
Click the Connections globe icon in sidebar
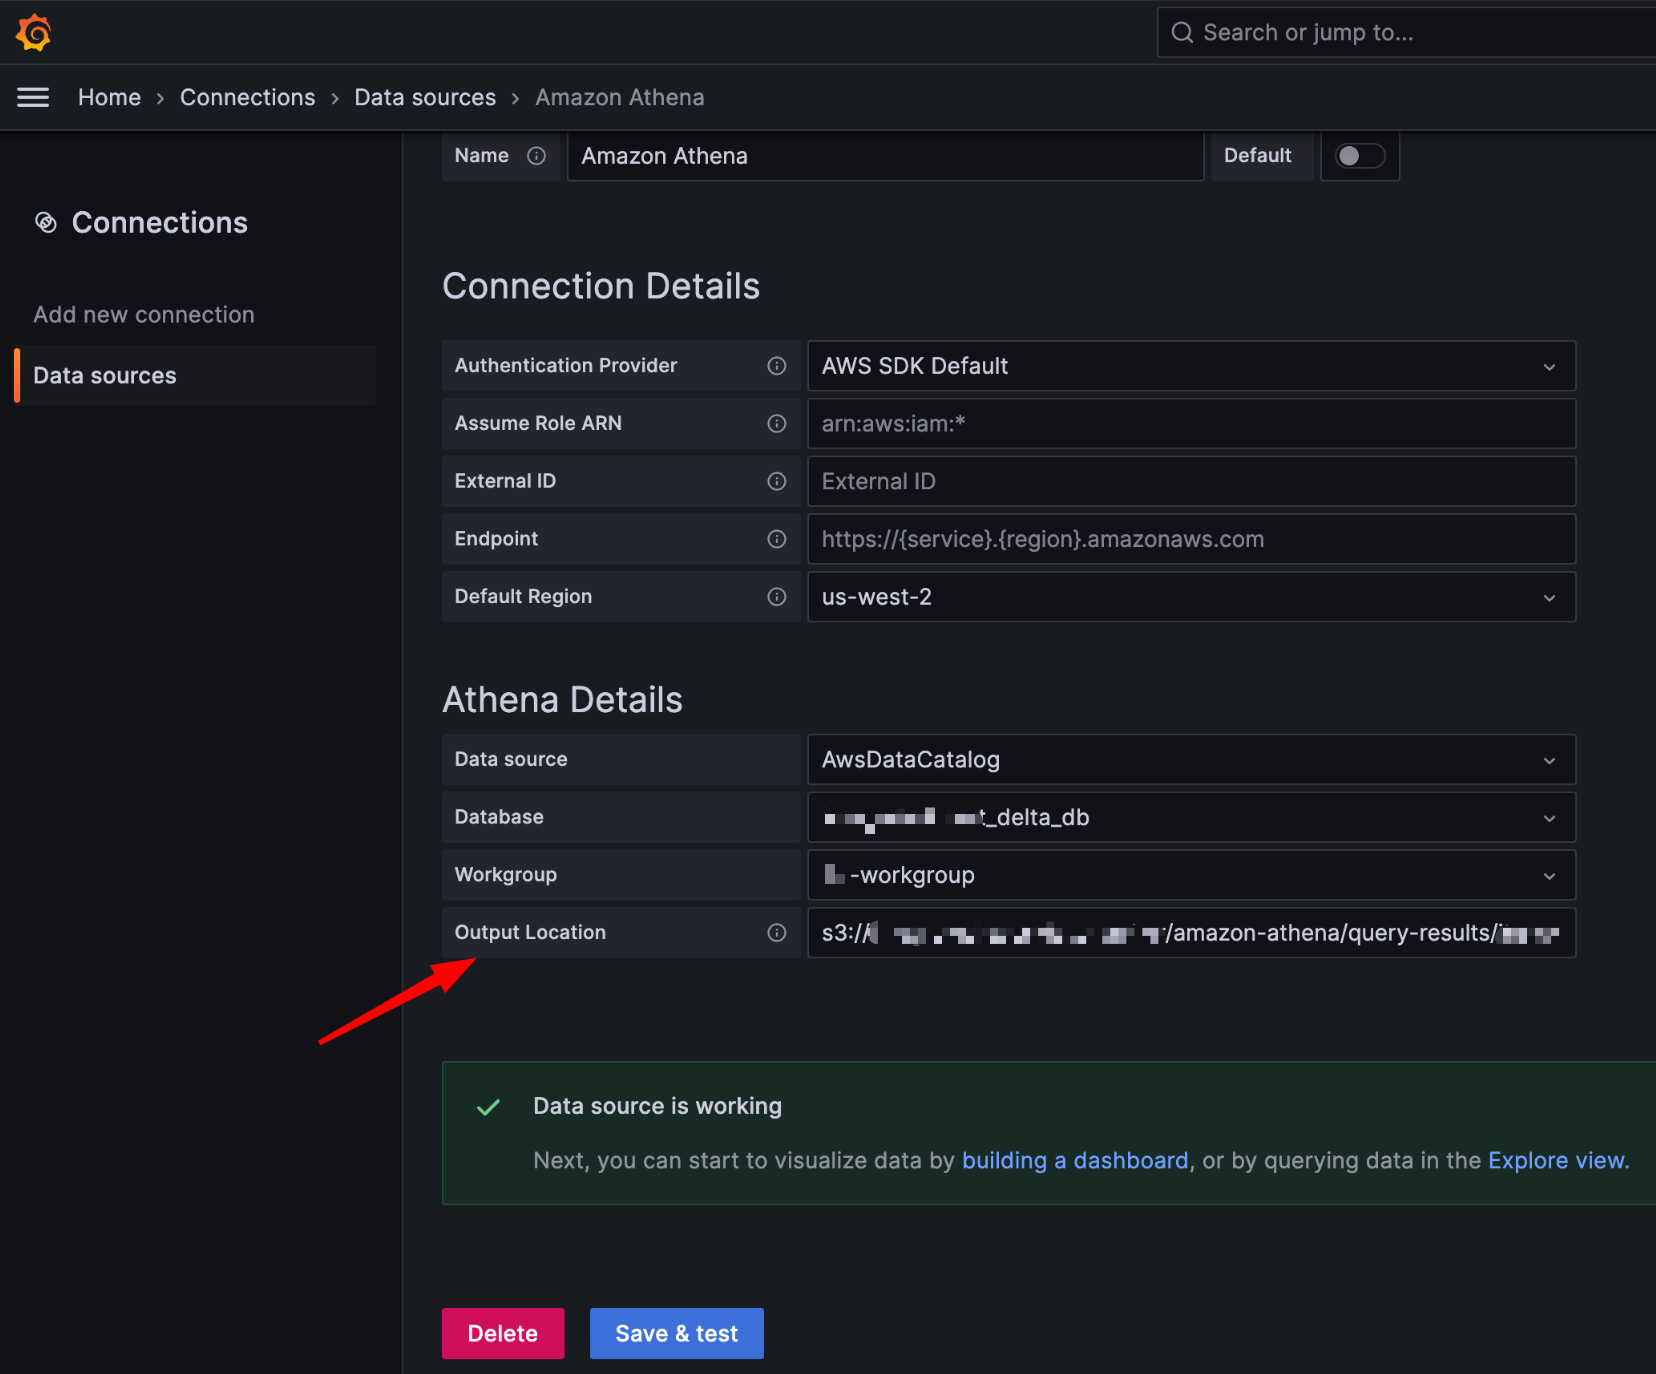(46, 222)
